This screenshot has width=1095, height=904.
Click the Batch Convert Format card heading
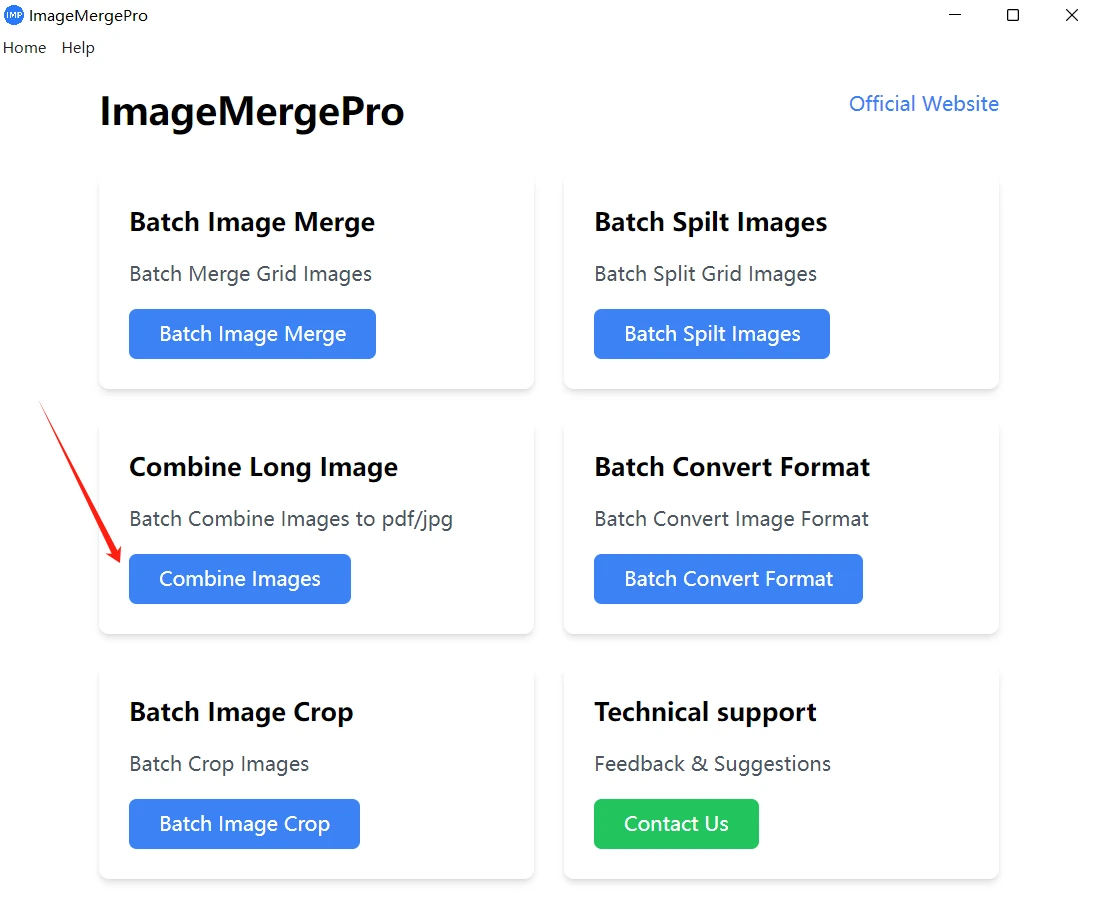(x=732, y=467)
